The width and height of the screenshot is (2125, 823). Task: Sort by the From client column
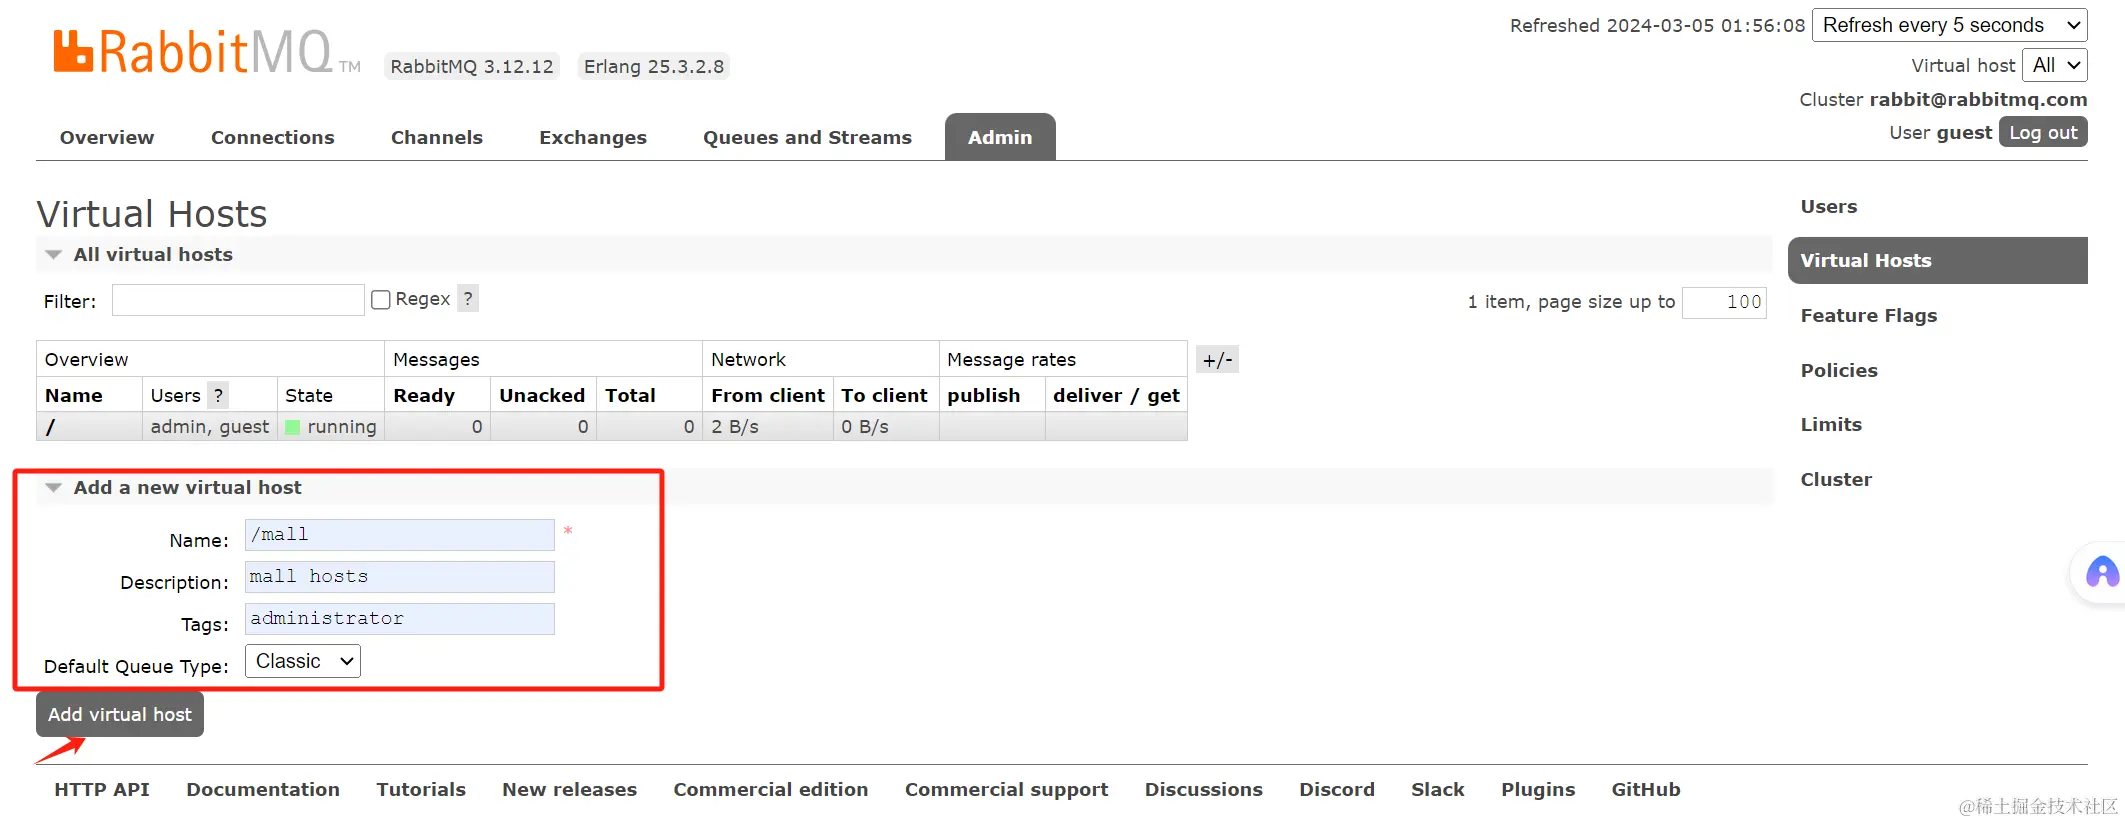tap(768, 395)
